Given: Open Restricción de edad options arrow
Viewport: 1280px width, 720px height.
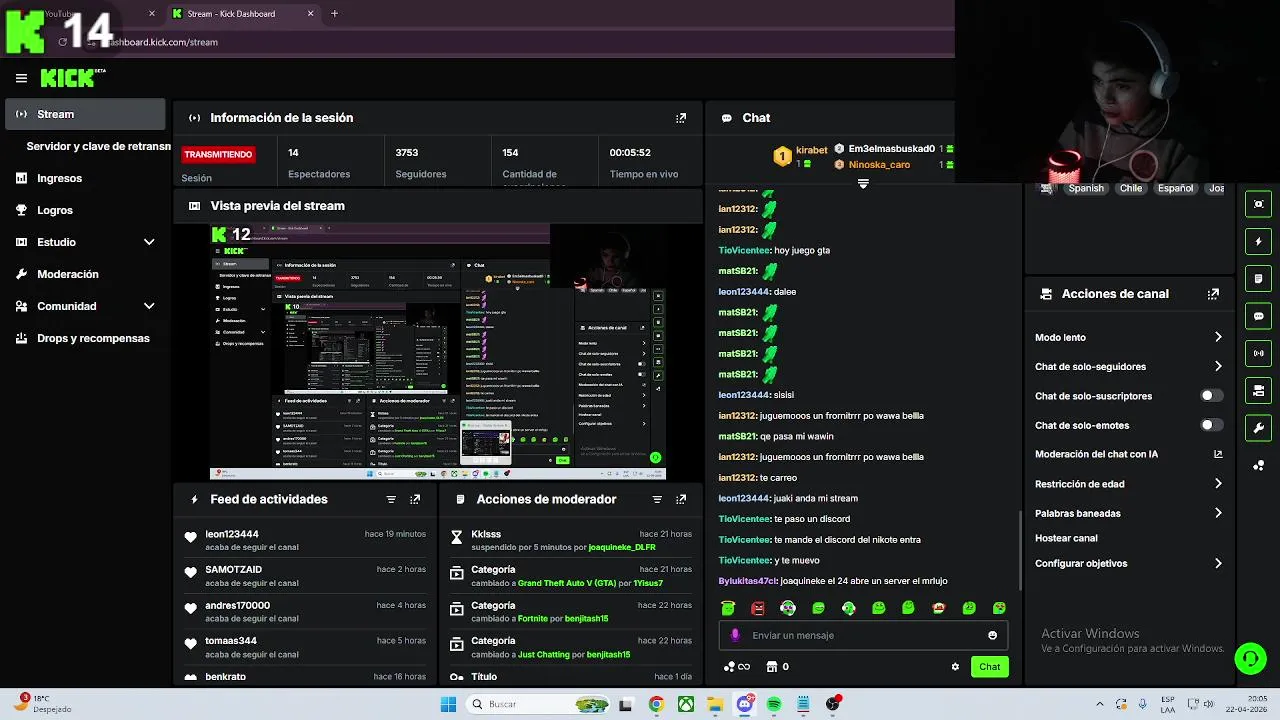Looking at the screenshot, I should pyautogui.click(x=1218, y=484).
